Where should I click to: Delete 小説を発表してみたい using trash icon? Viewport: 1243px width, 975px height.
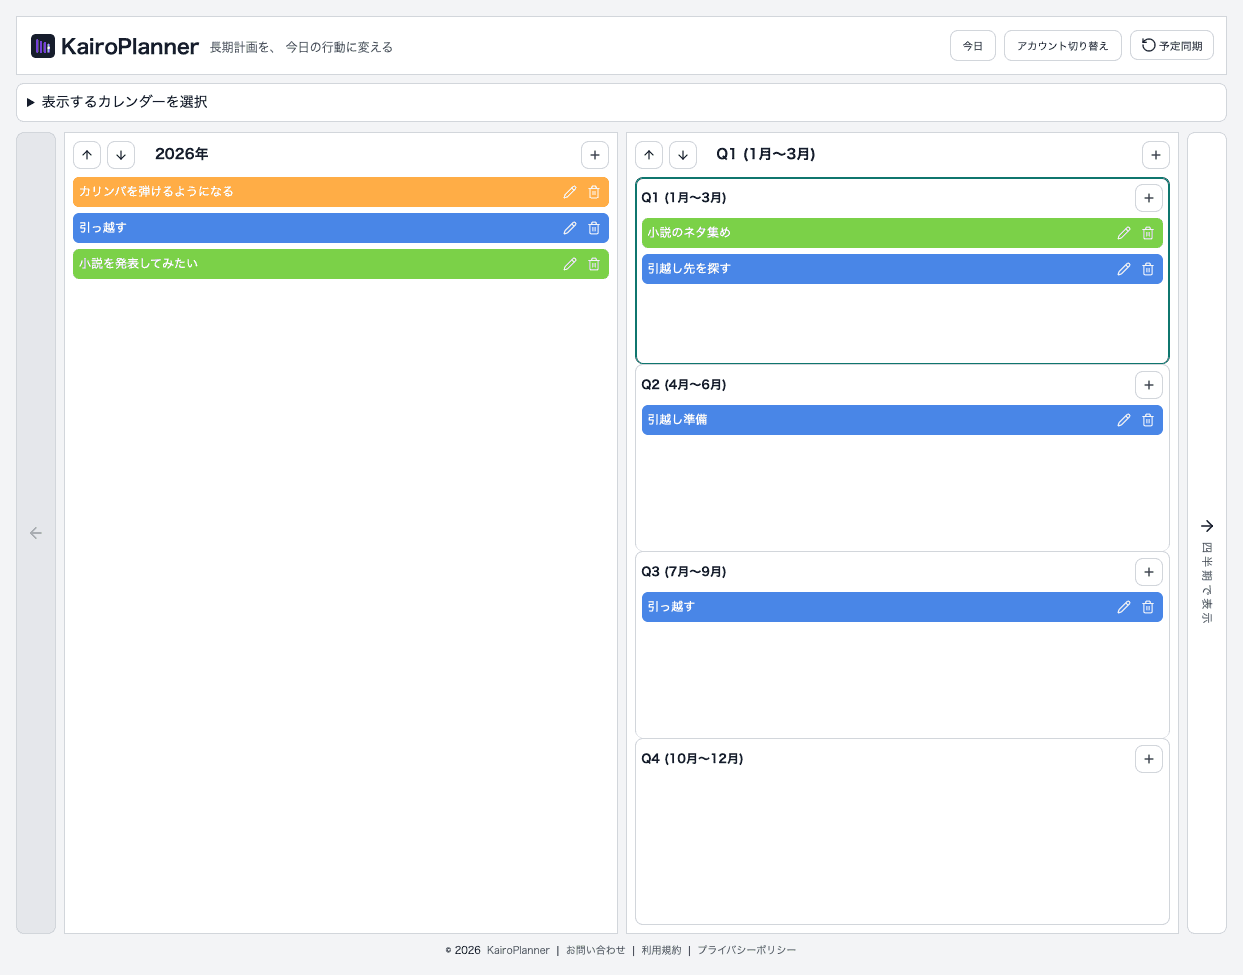coord(593,264)
